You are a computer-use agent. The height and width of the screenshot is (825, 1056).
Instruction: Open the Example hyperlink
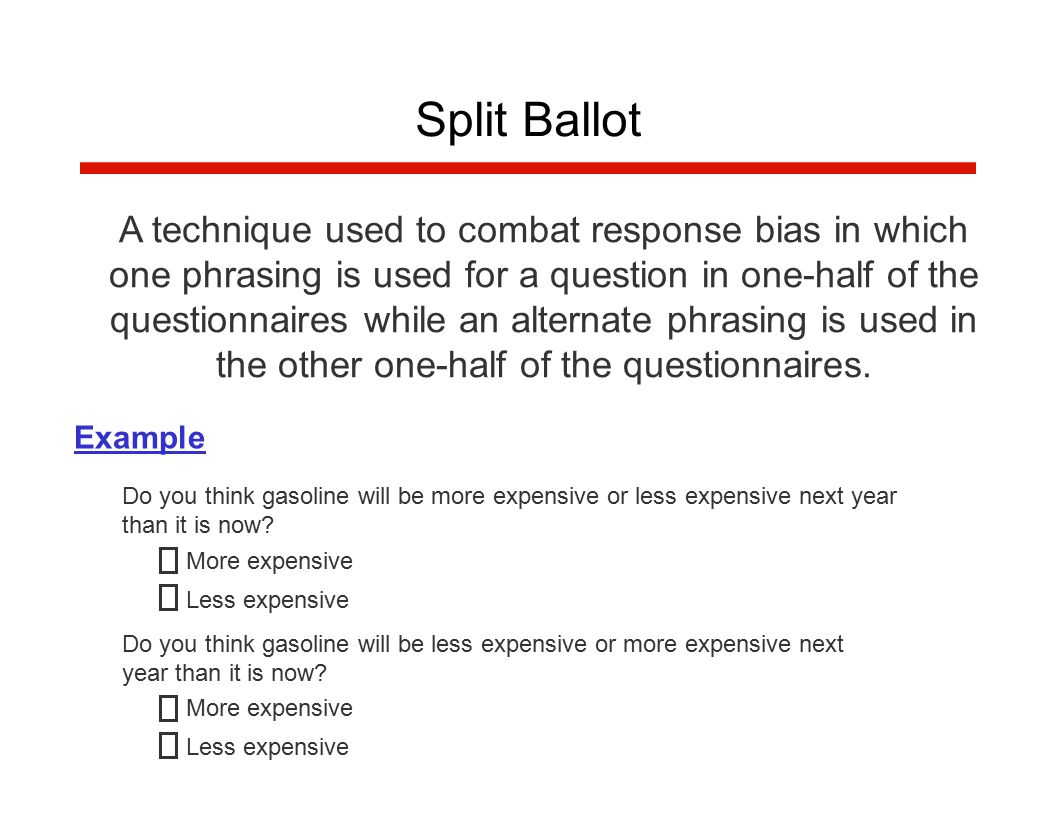(x=139, y=438)
